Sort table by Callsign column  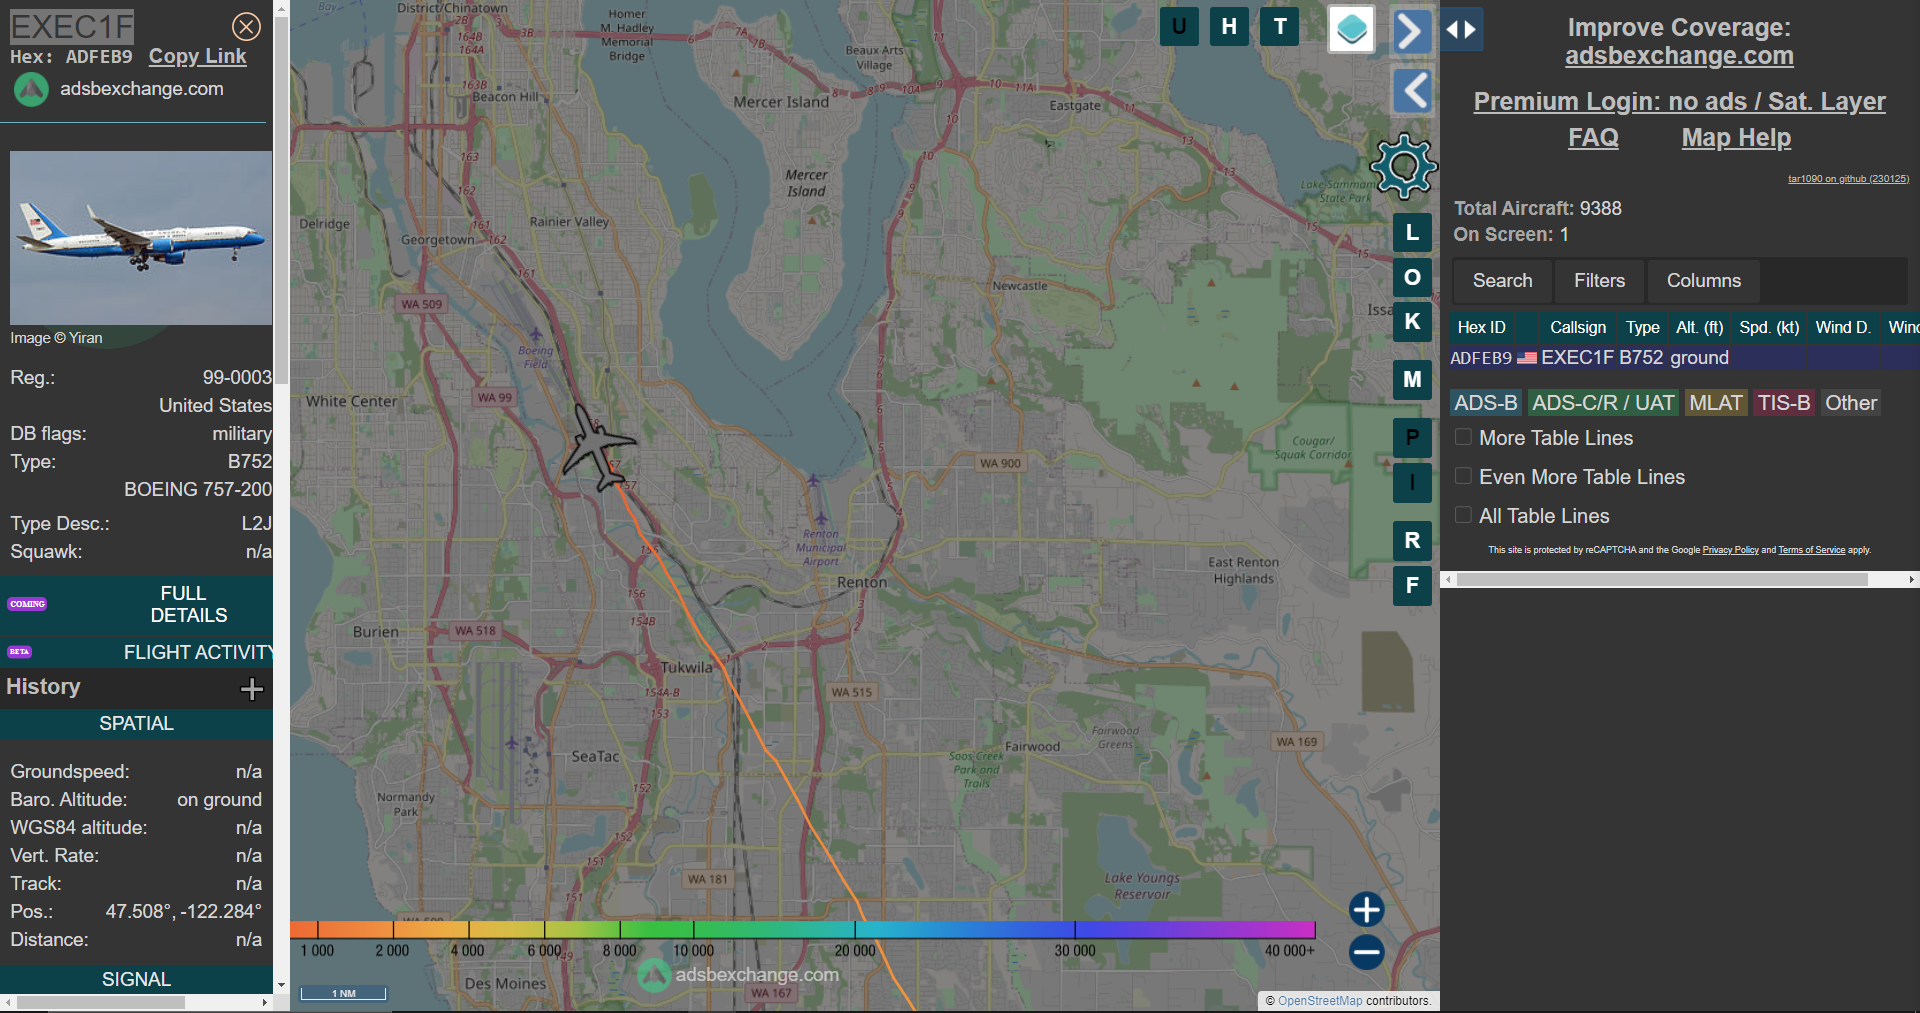(x=1578, y=327)
